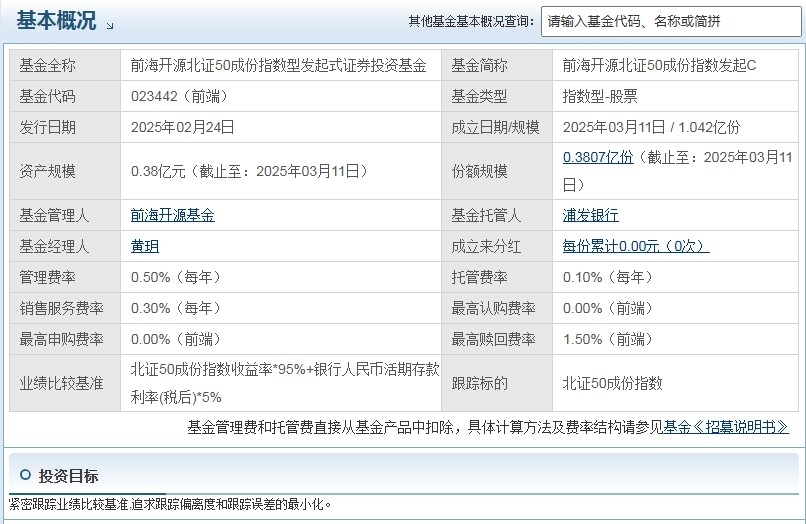Open the 基金《招募说明书》 link
This screenshot has height=524, width=806.
[725, 427]
